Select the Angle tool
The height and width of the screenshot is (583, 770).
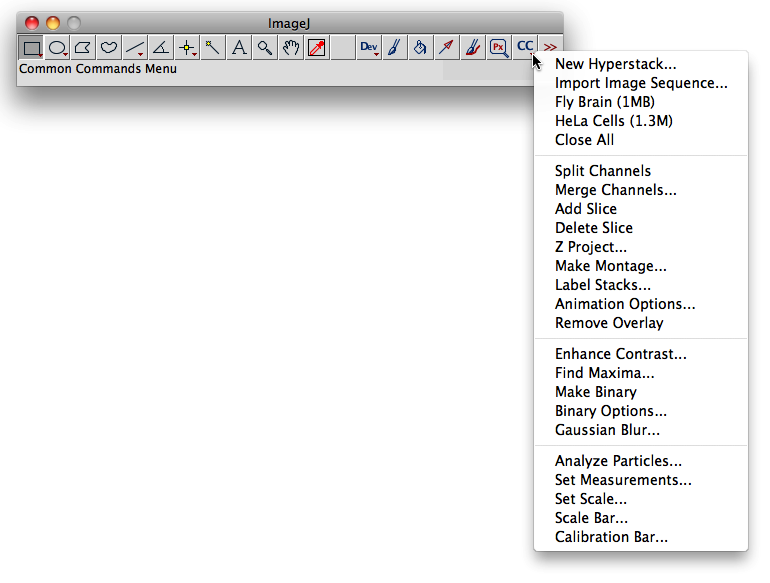click(162, 48)
